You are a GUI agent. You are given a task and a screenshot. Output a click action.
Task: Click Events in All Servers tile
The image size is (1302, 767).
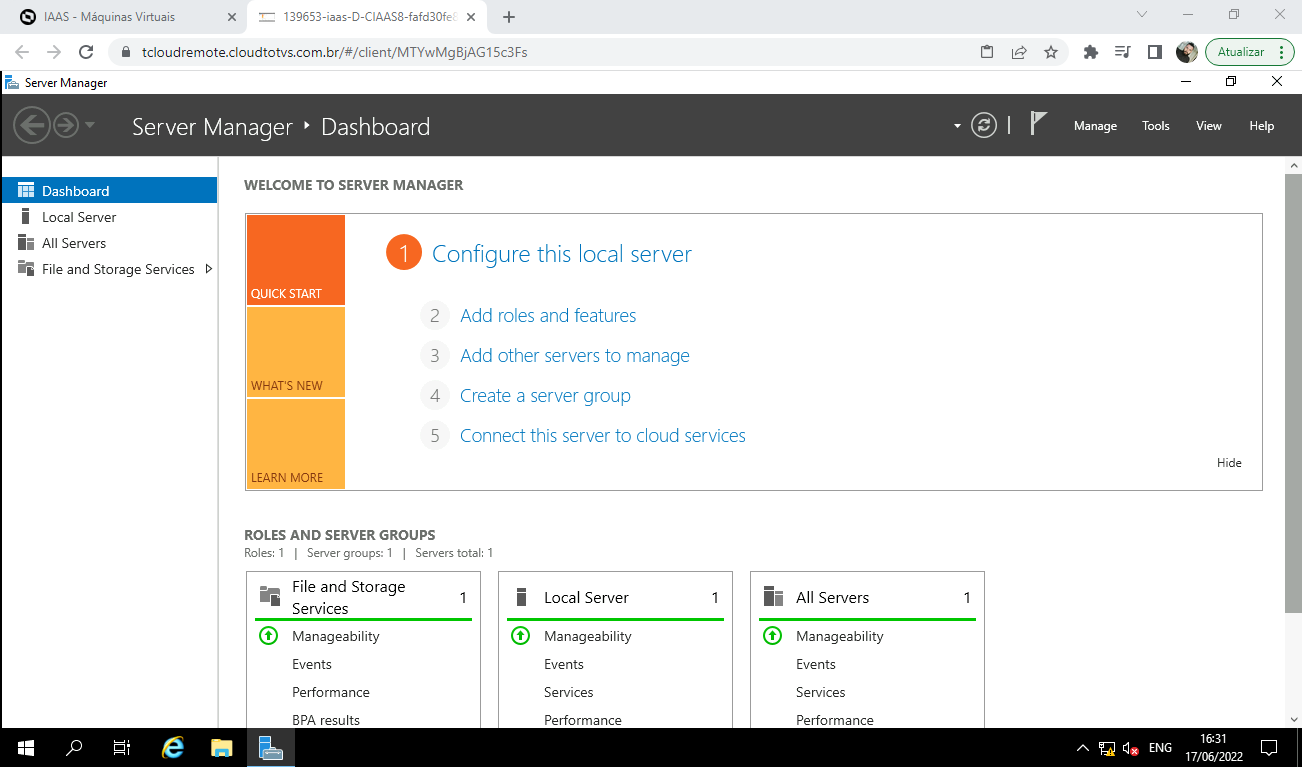(x=816, y=664)
